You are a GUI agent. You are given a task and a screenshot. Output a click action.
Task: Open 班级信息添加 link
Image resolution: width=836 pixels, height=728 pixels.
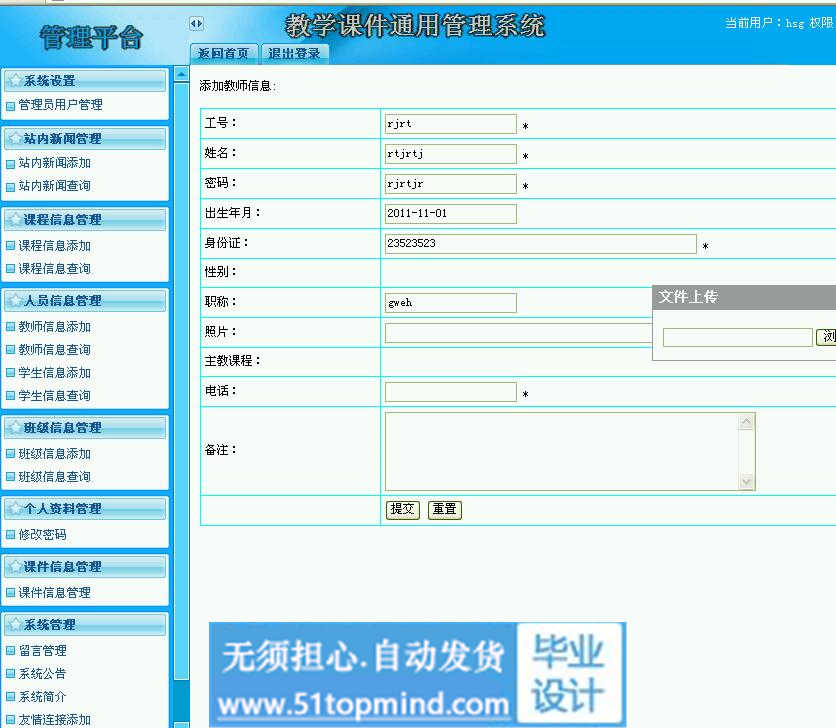click(x=55, y=454)
